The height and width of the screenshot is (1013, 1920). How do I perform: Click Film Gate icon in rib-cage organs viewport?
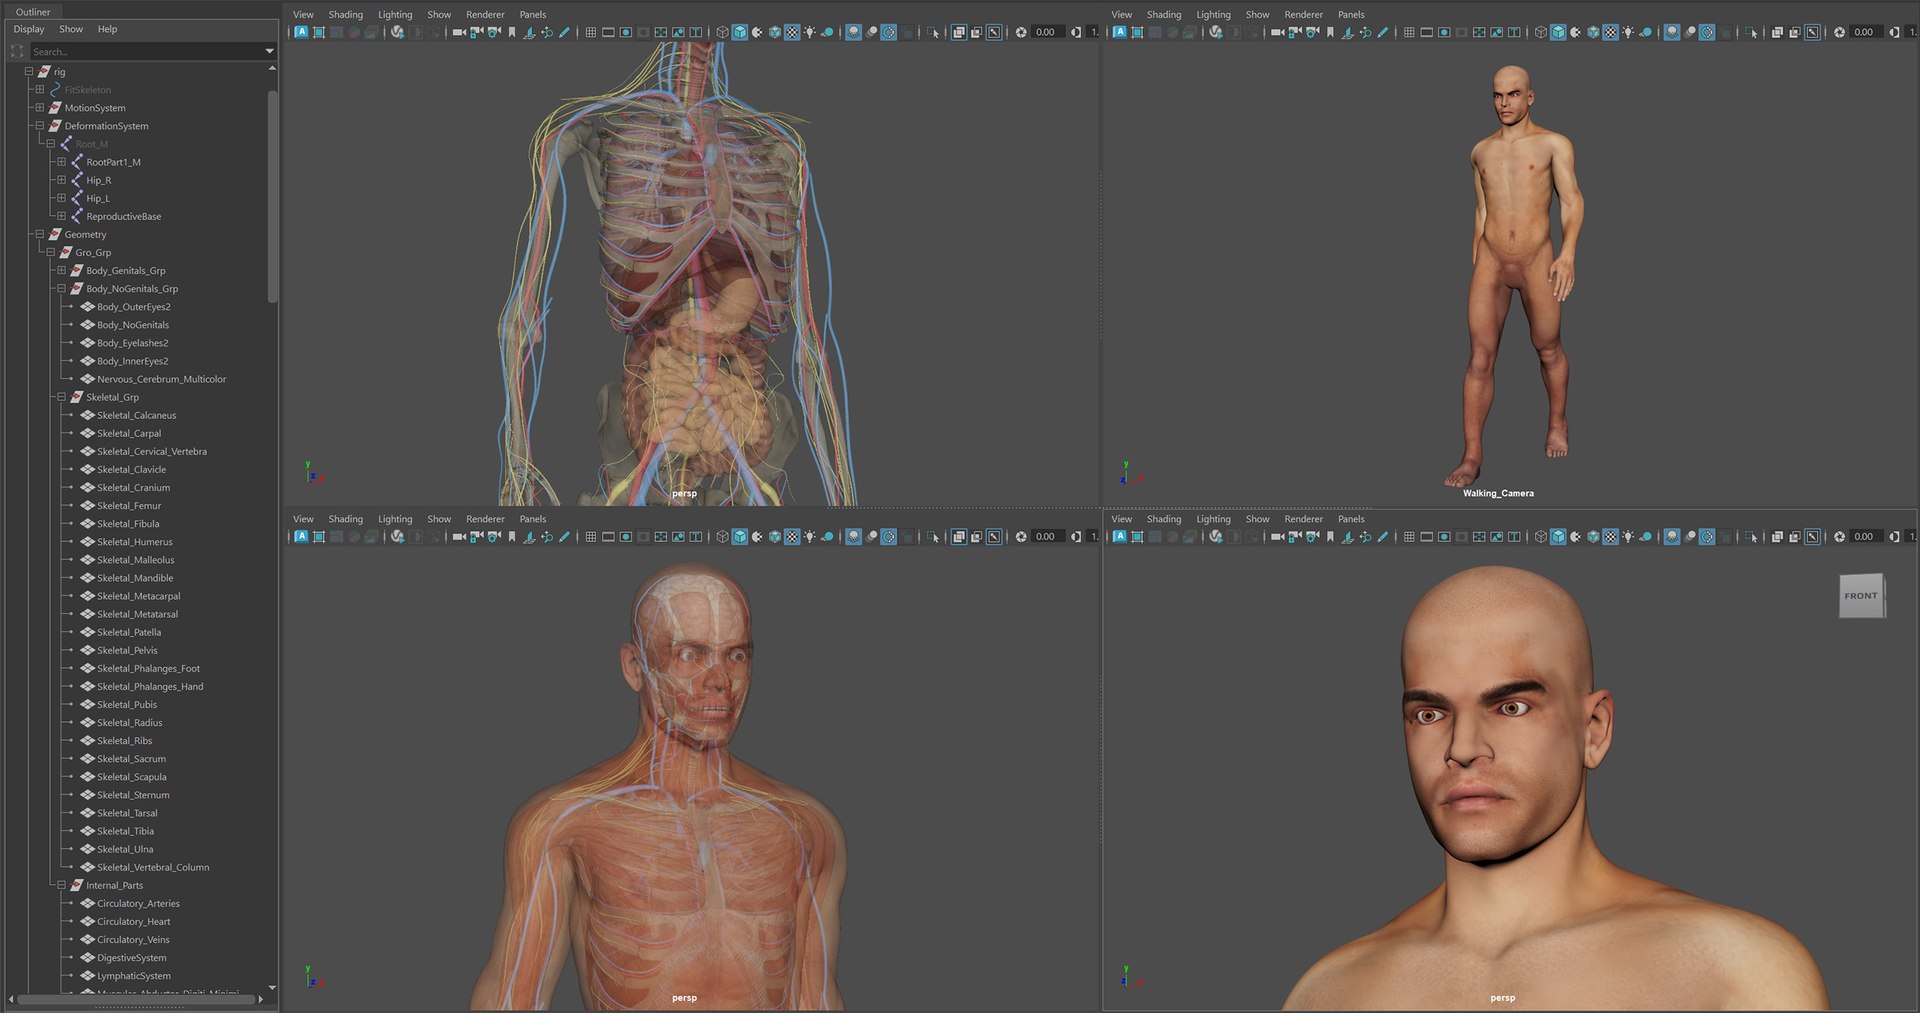click(x=608, y=32)
